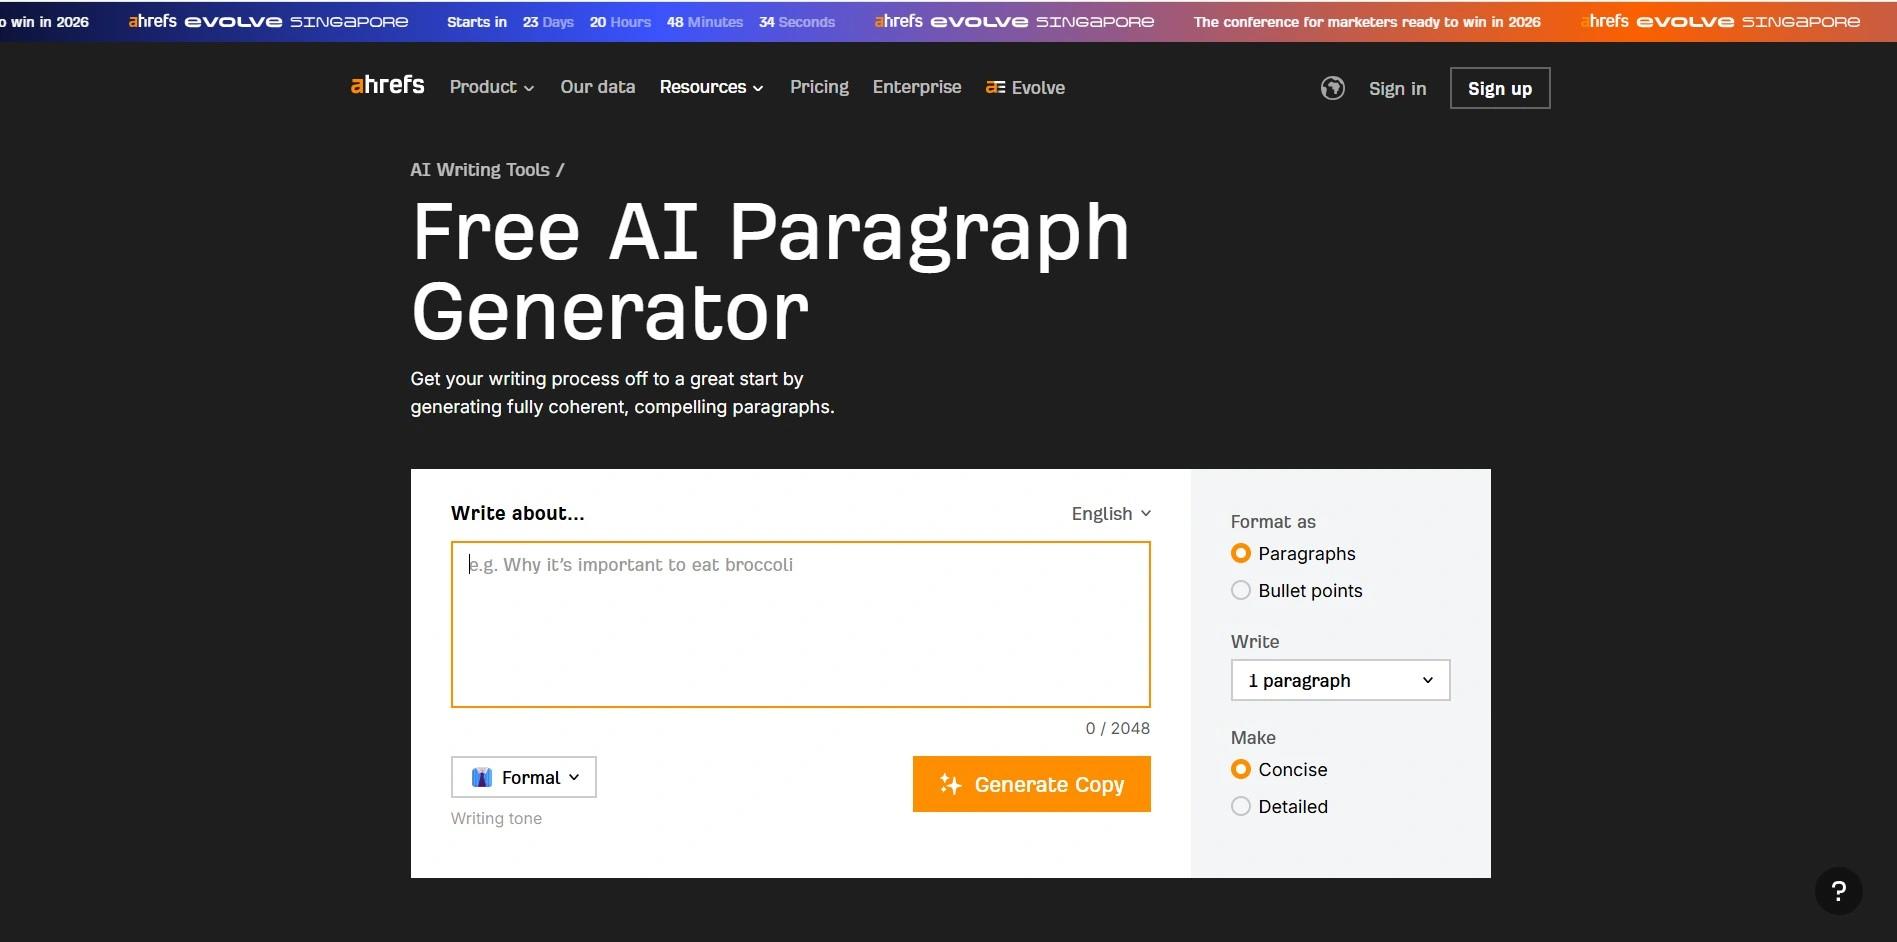The width and height of the screenshot is (1897, 942).
Task: Expand the Resources menu
Action: pos(711,87)
